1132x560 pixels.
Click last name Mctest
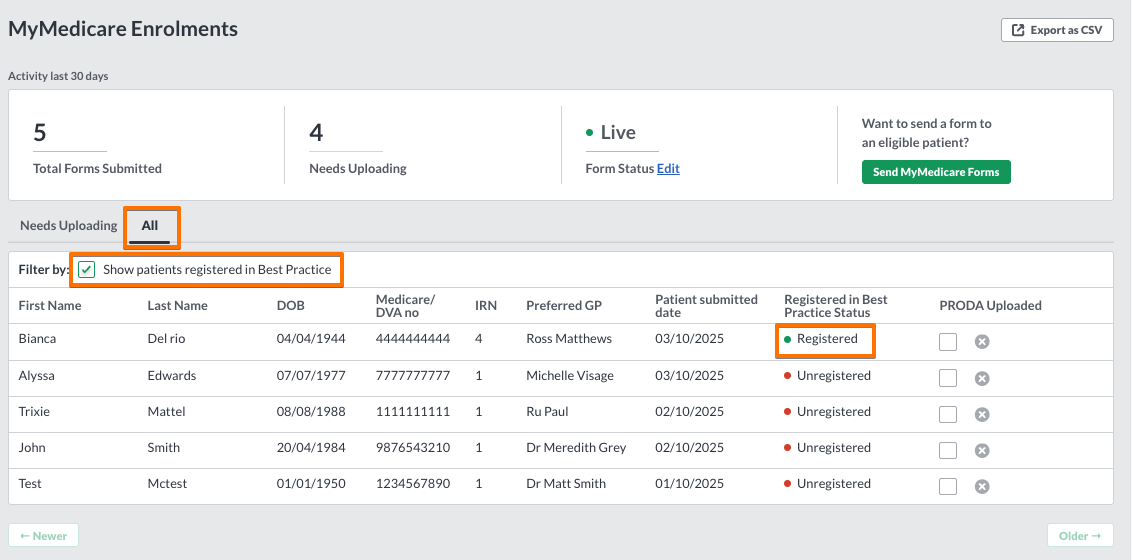(167, 484)
